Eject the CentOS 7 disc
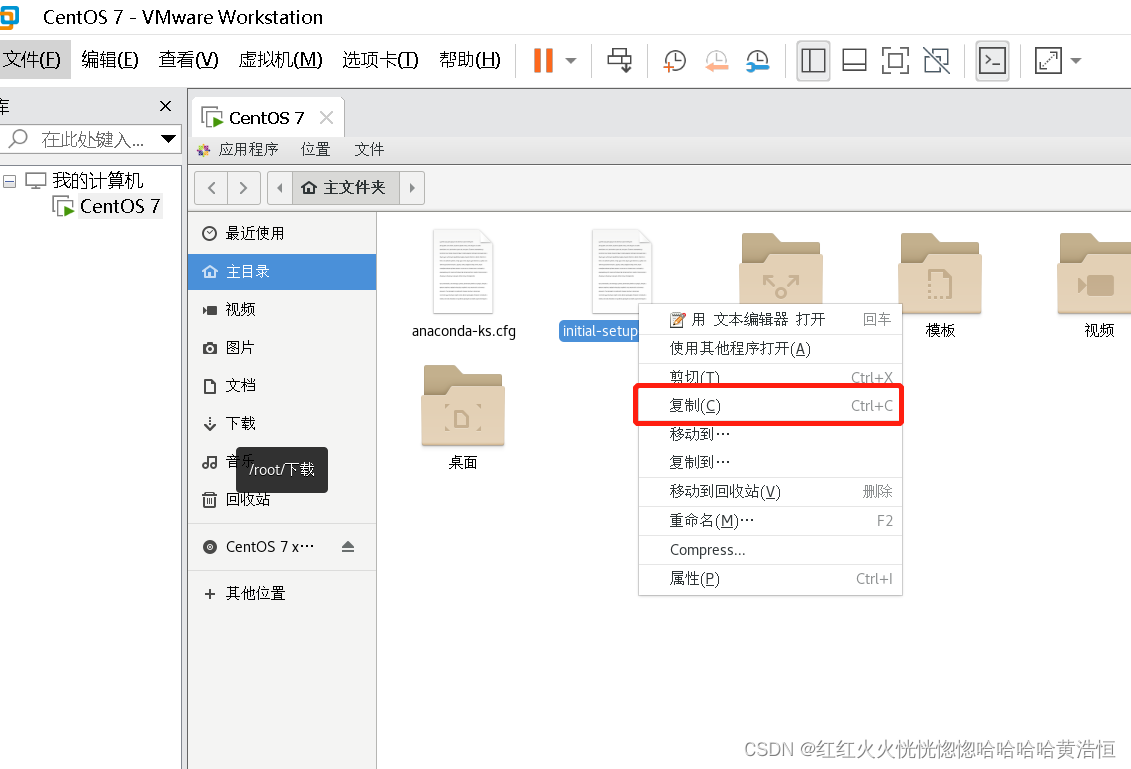The image size is (1131, 769). pyautogui.click(x=348, y=547)
